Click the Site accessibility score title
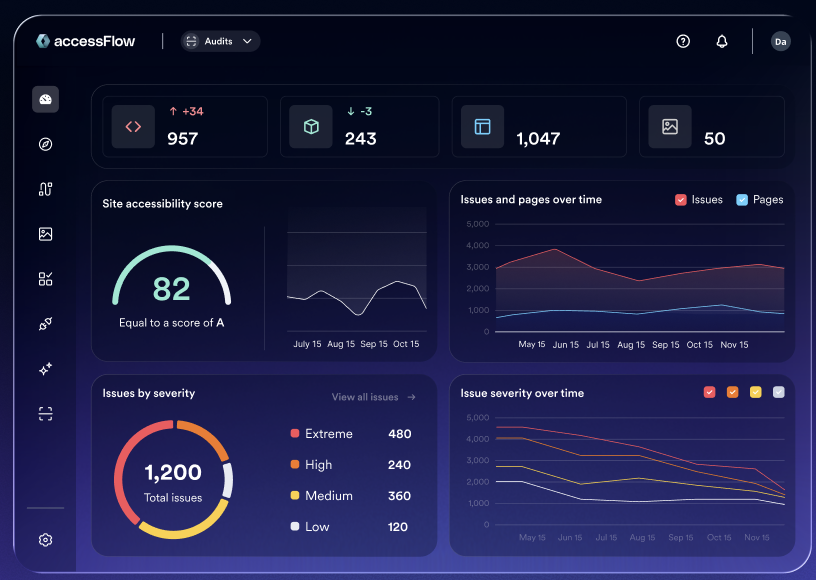 162,204
